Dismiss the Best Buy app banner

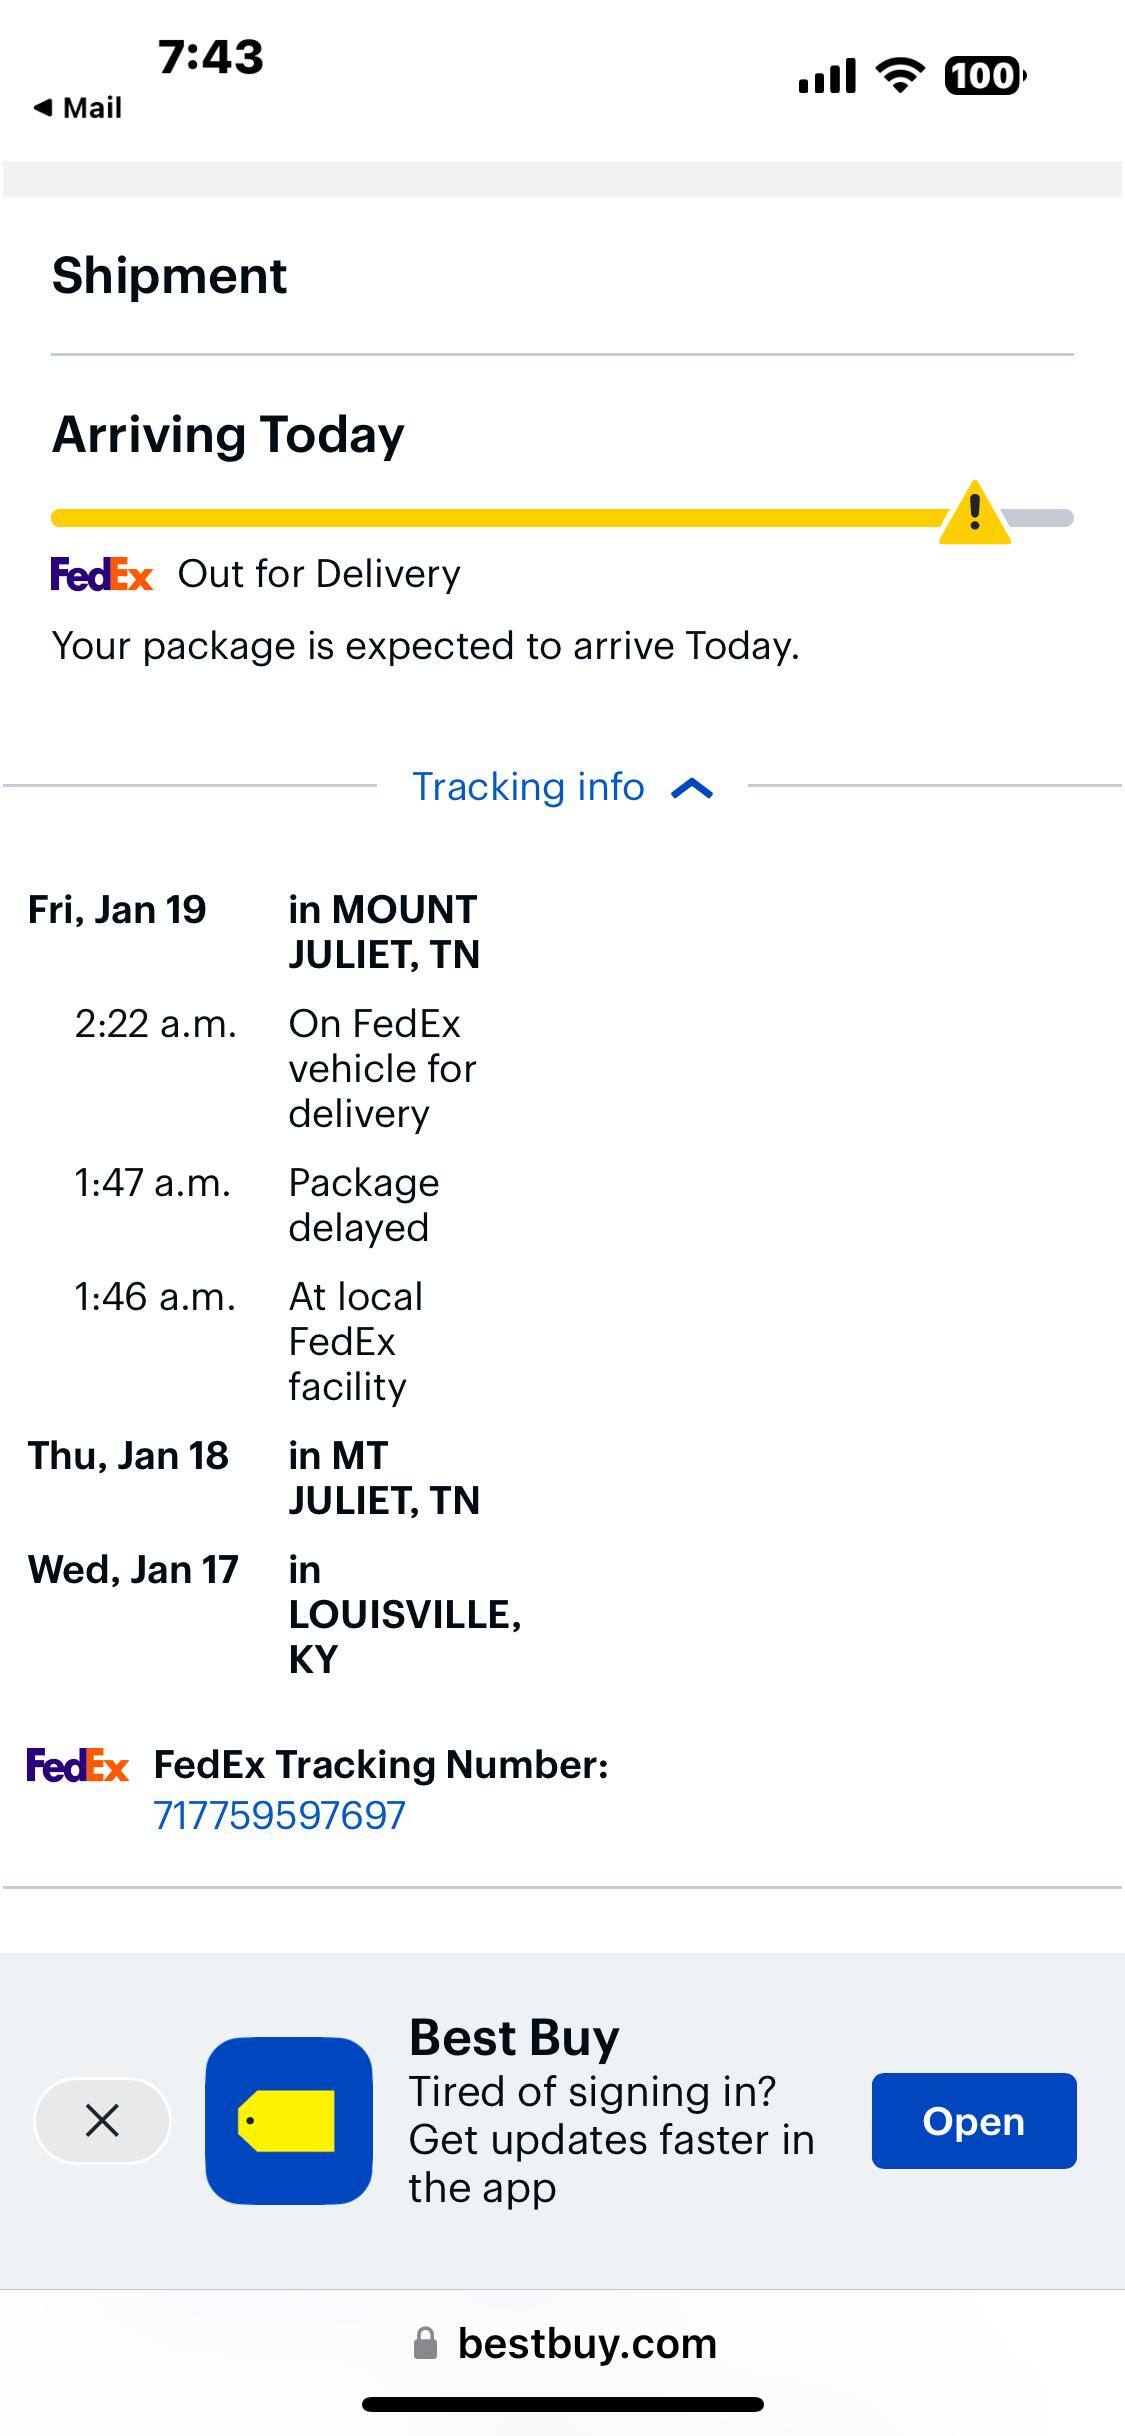102,2120
